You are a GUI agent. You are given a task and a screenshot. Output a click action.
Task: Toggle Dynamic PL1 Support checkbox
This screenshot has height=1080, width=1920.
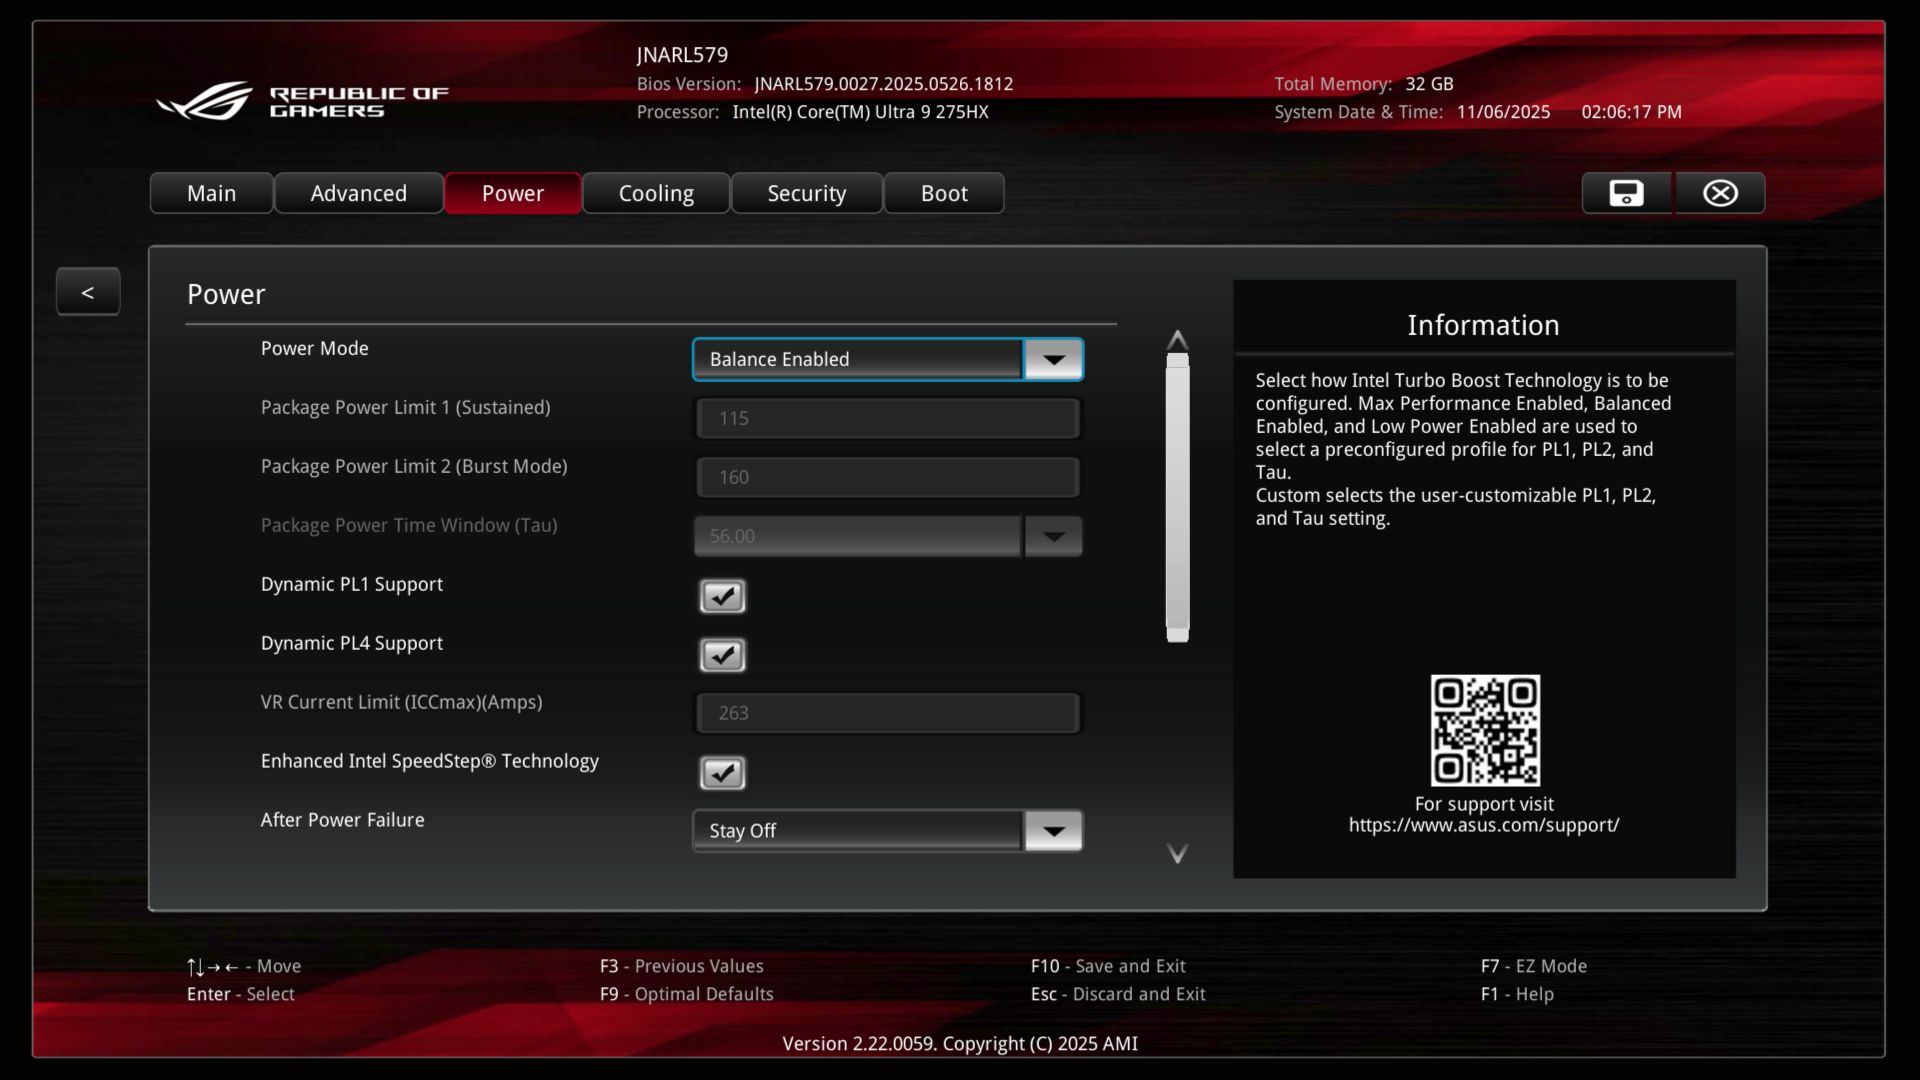[x=722, y=596]
